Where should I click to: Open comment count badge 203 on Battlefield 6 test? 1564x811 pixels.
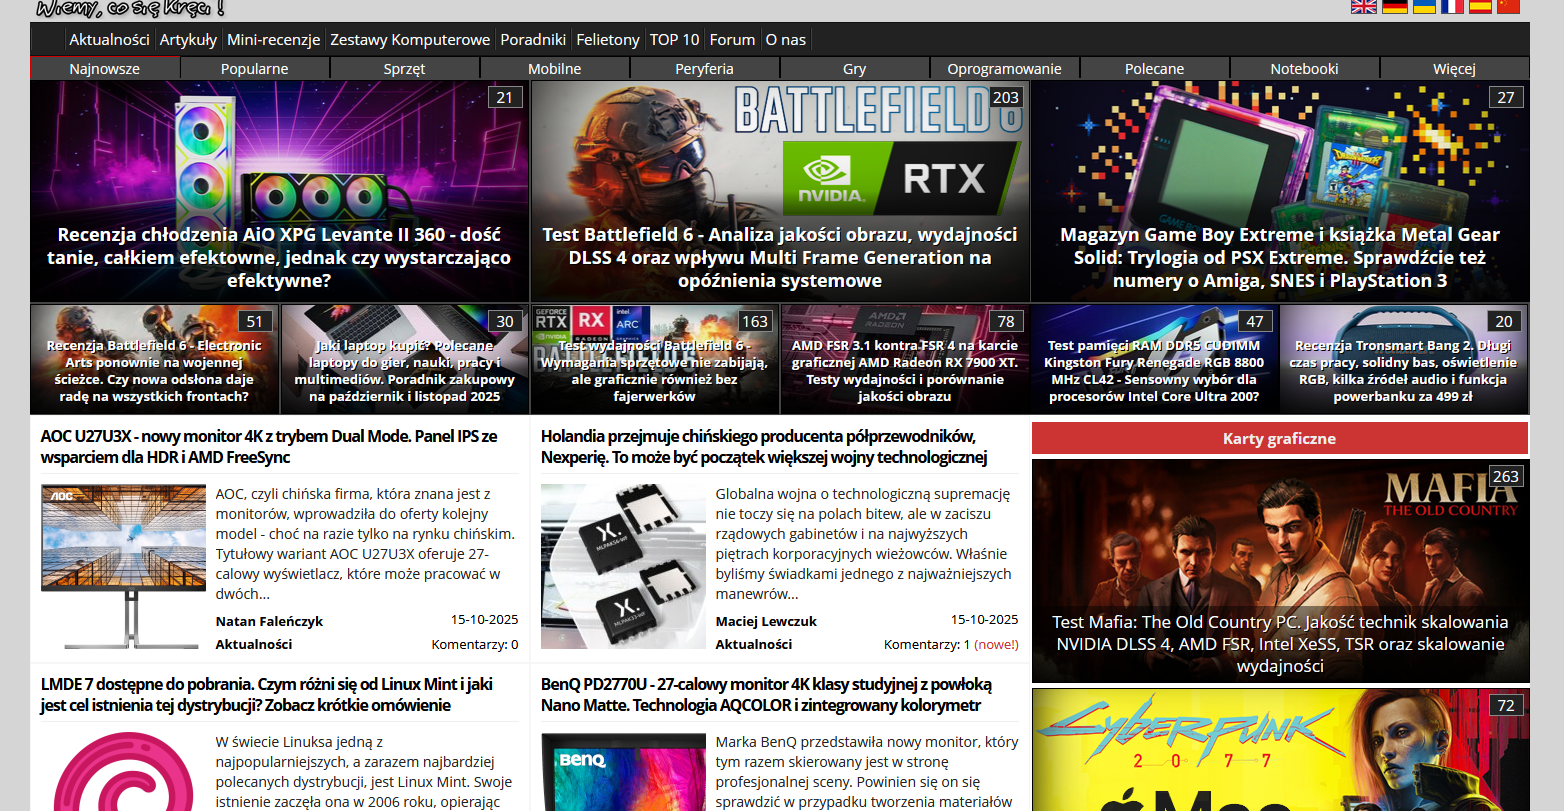(1005, 97)
